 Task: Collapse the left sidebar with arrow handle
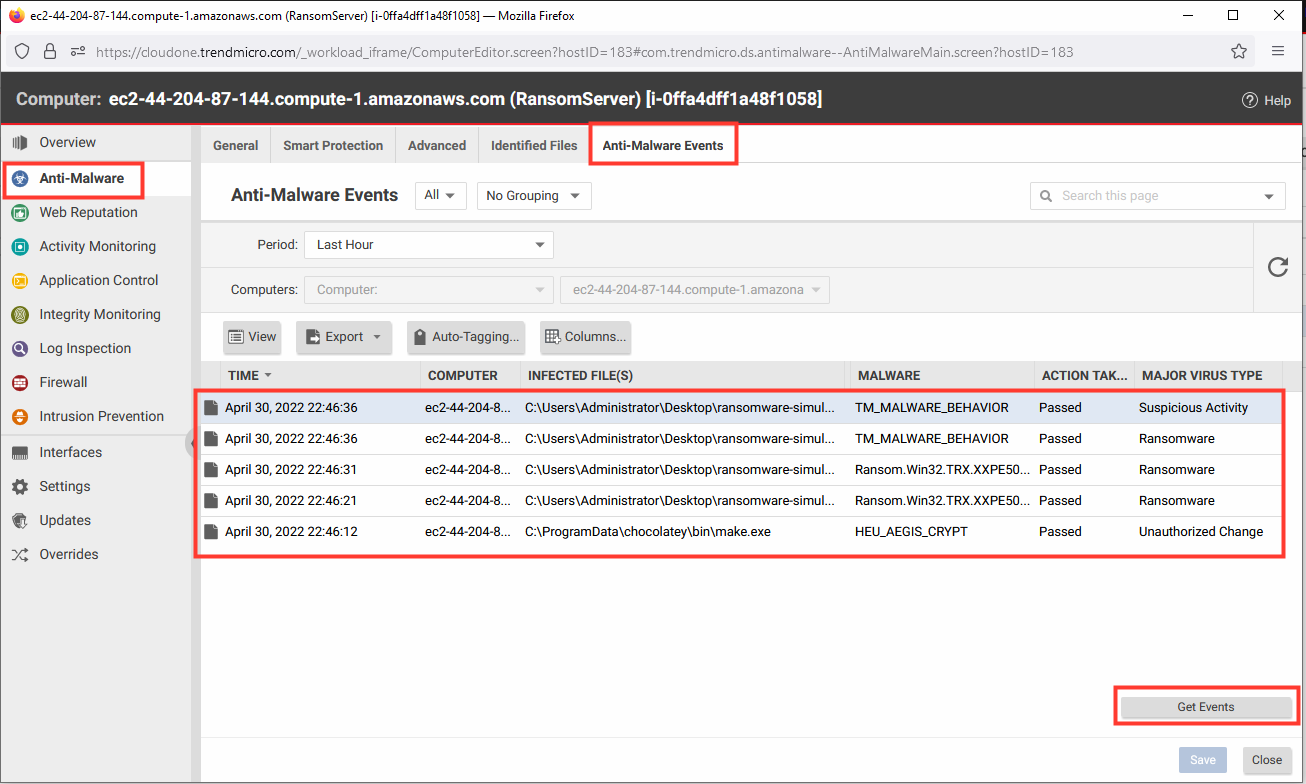(x=190, y=445)
